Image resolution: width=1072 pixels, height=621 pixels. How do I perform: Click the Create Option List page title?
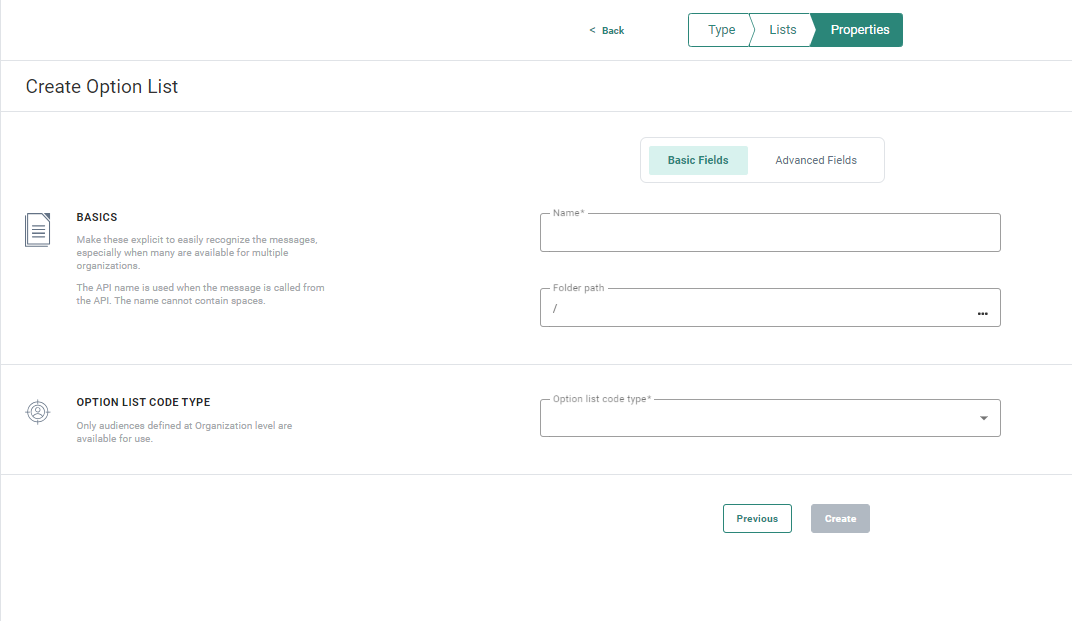pyautogui.click(x=102, y=87)
